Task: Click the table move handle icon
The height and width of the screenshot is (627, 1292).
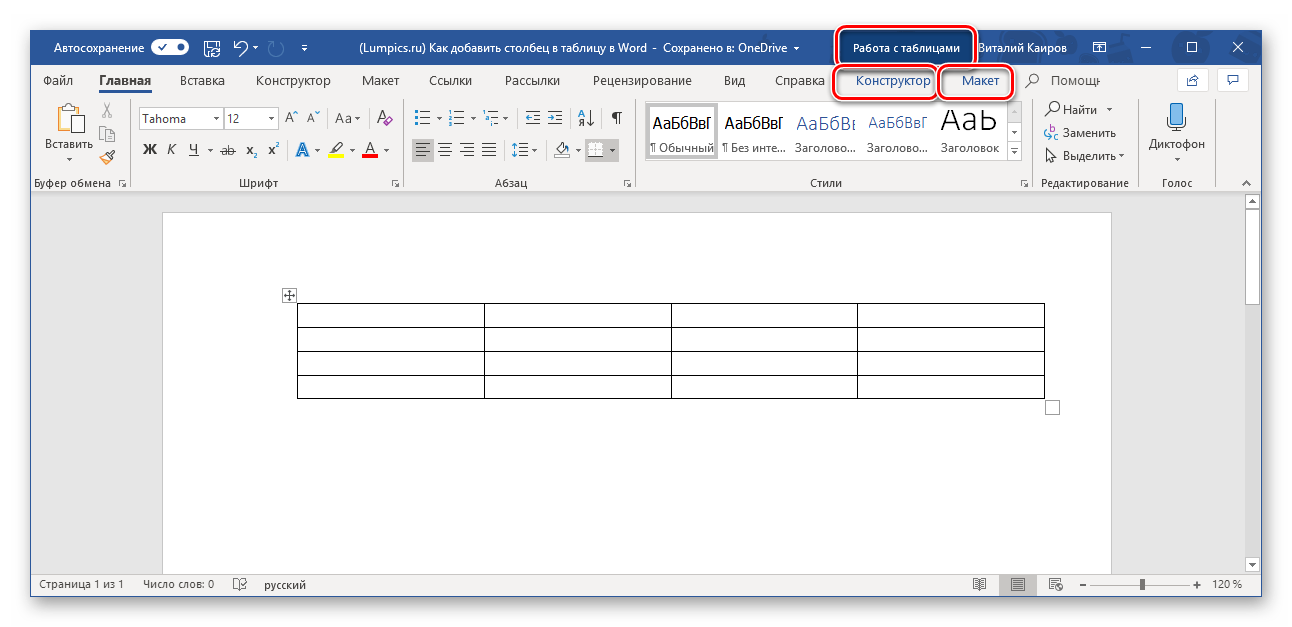Action: click(289, 295)
